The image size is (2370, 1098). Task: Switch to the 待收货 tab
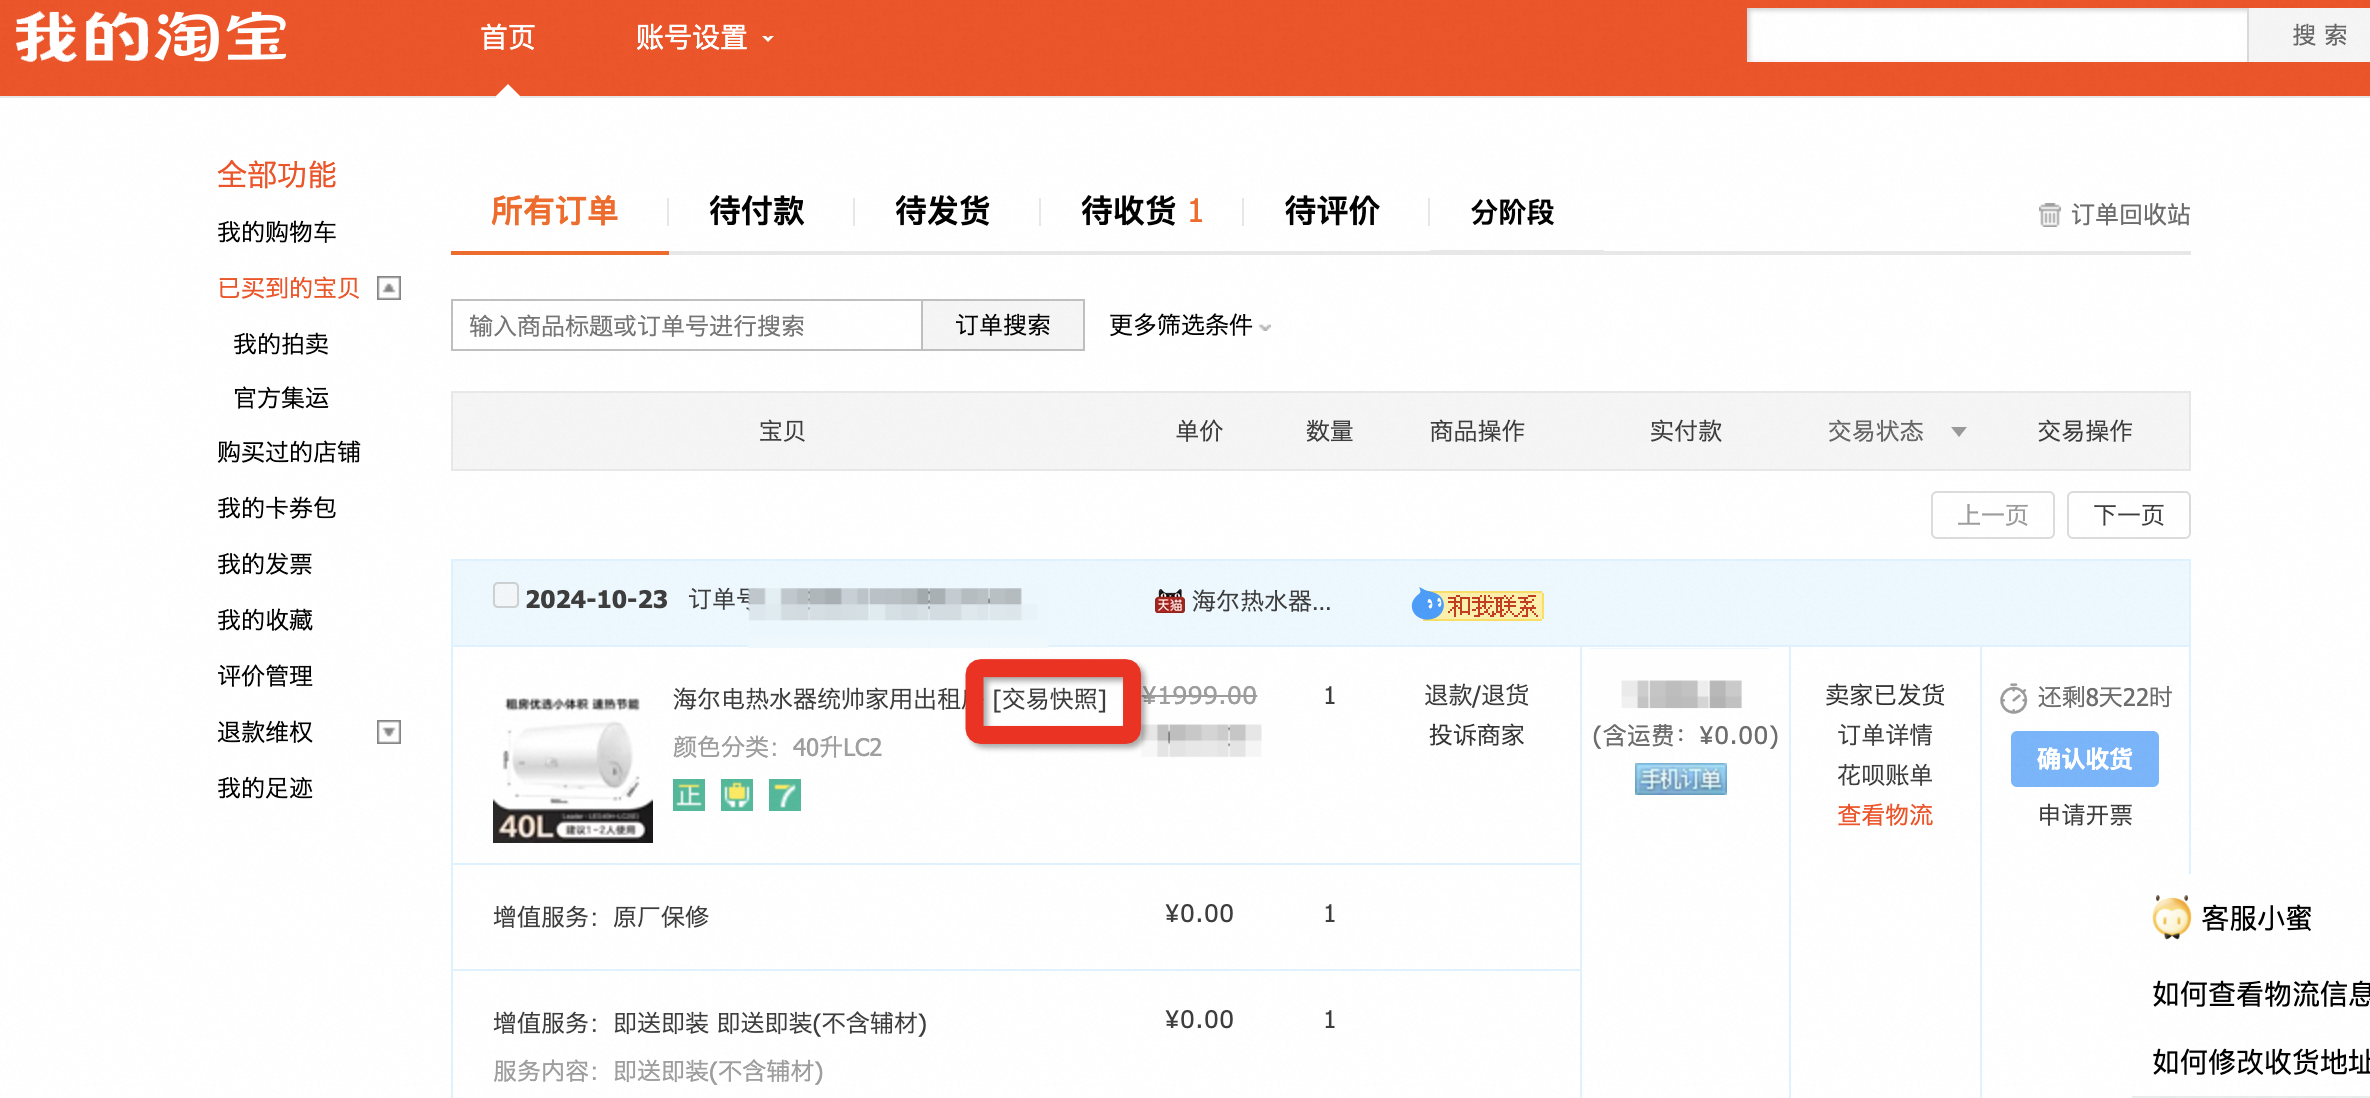tap(1142, 212)
